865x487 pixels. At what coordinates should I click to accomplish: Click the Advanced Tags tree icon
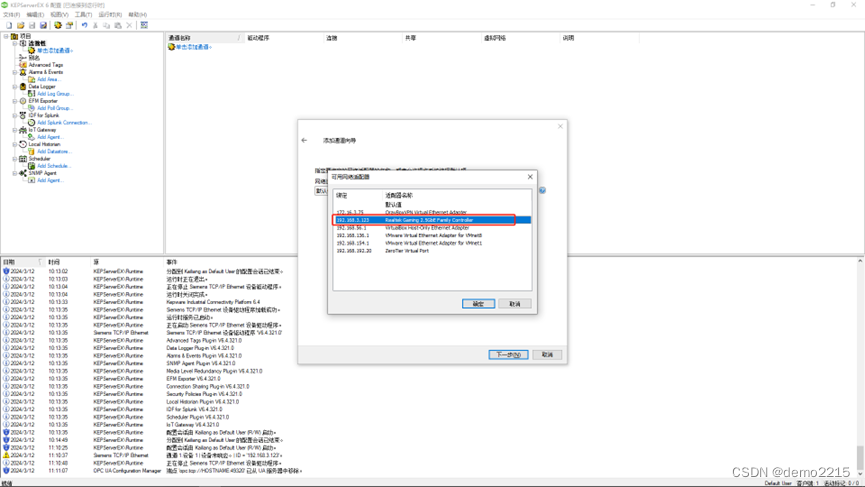pos(23,65)
